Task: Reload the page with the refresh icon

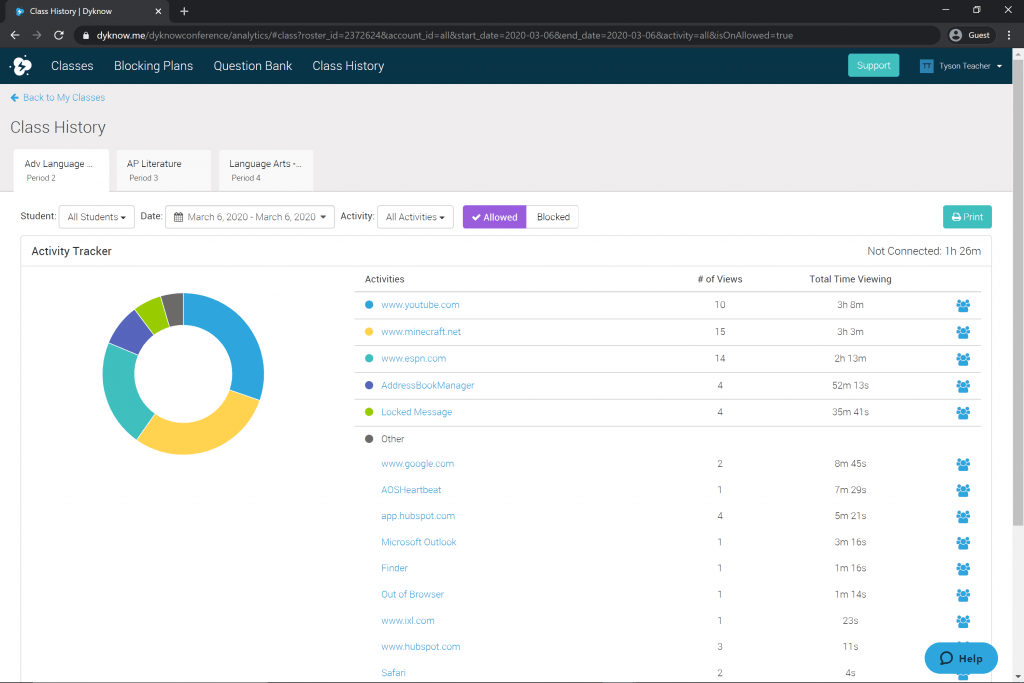Action: click(x=59, y=34)
